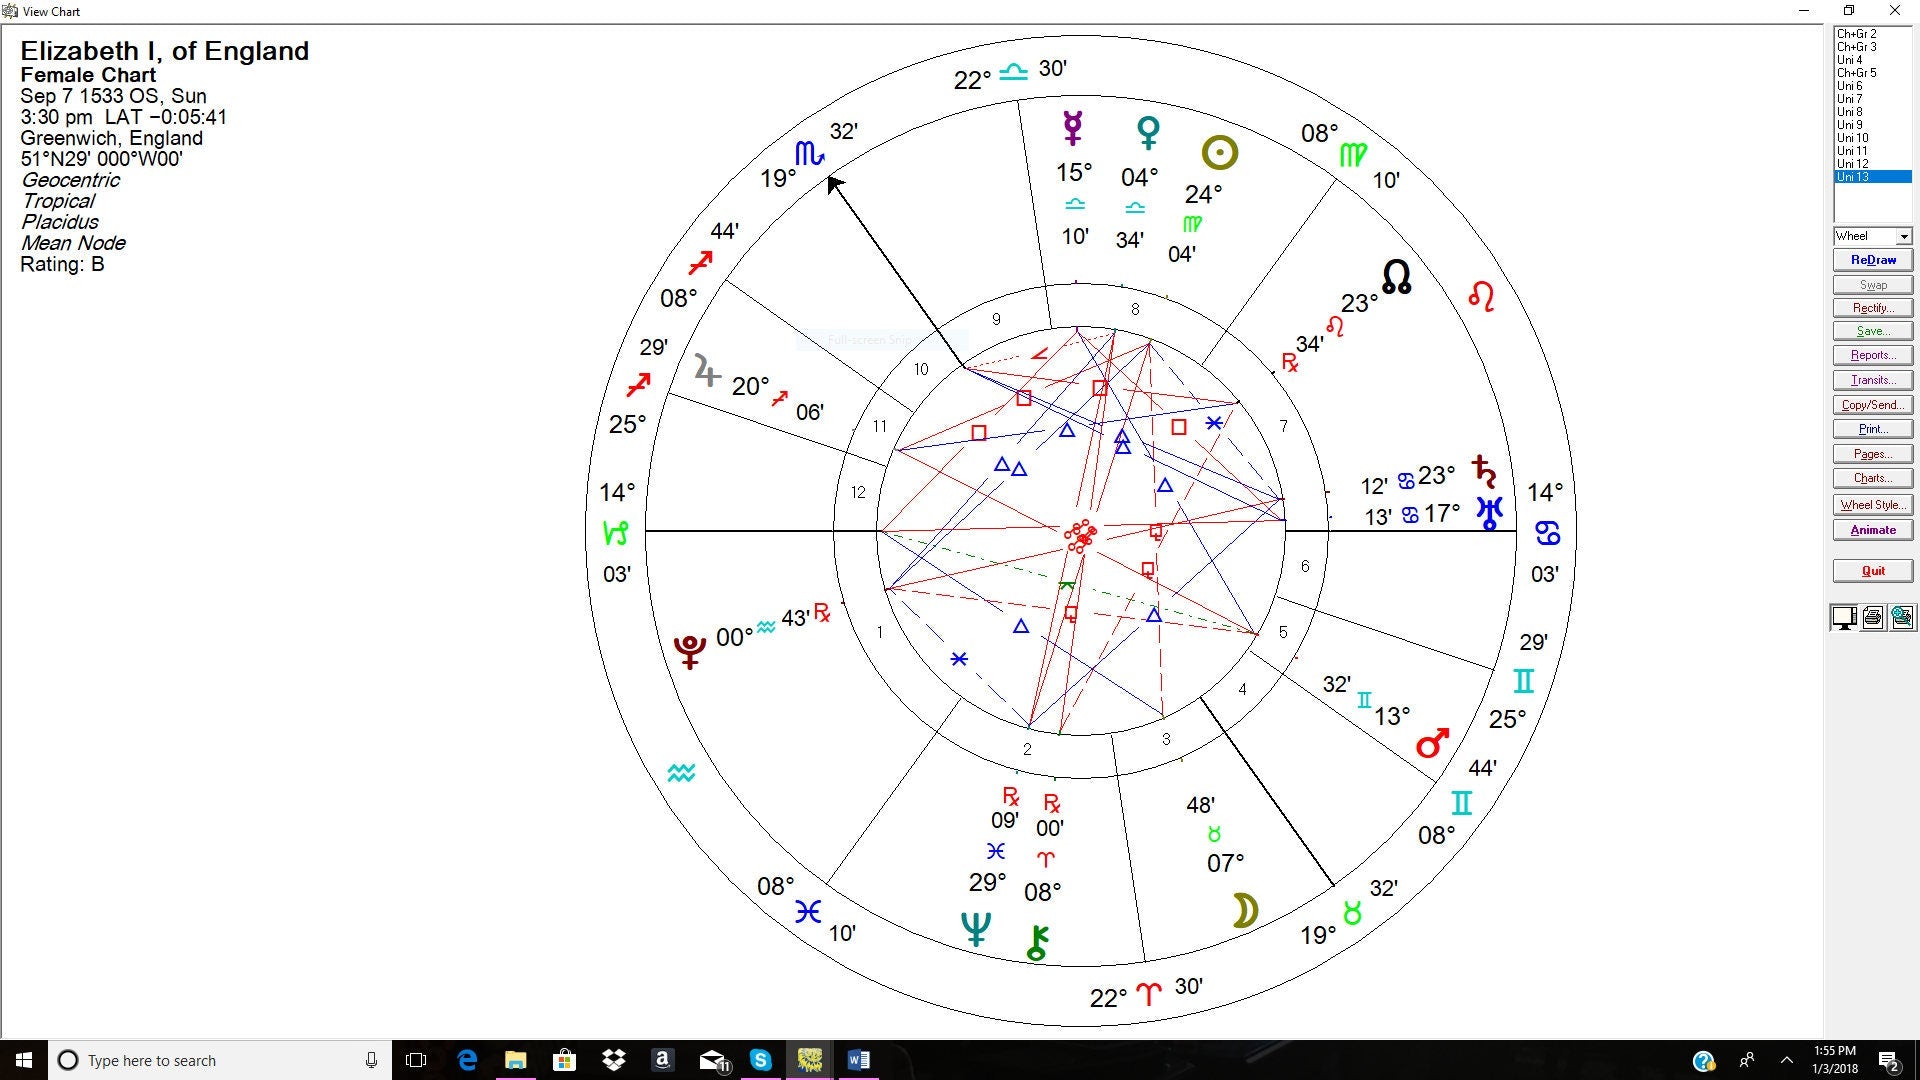Click the Reports button
Image resolution: width=1920 pixels, height=1080 pixels.
[x=1872, y=355]
